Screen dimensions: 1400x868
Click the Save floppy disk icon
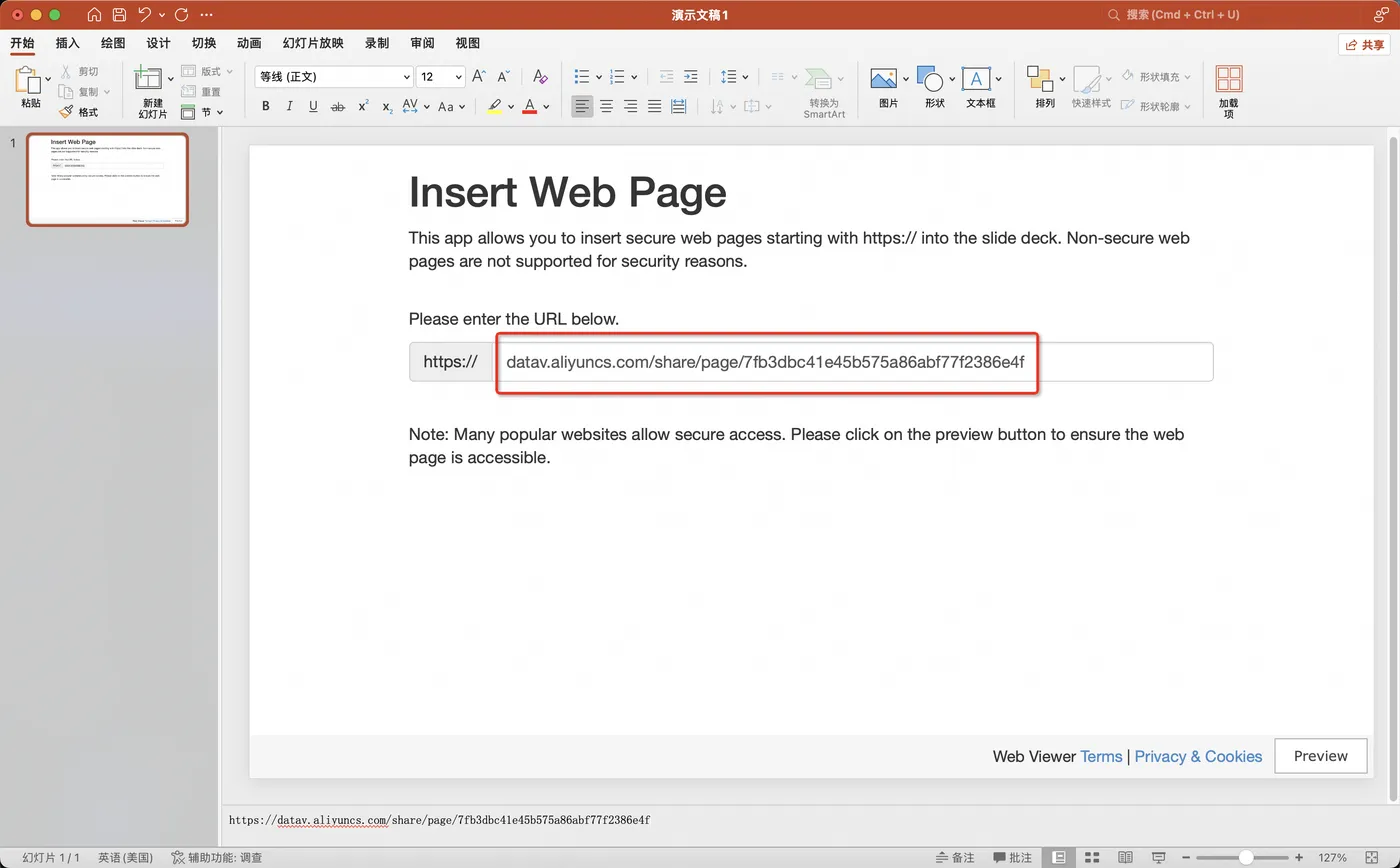coord(119,15)
